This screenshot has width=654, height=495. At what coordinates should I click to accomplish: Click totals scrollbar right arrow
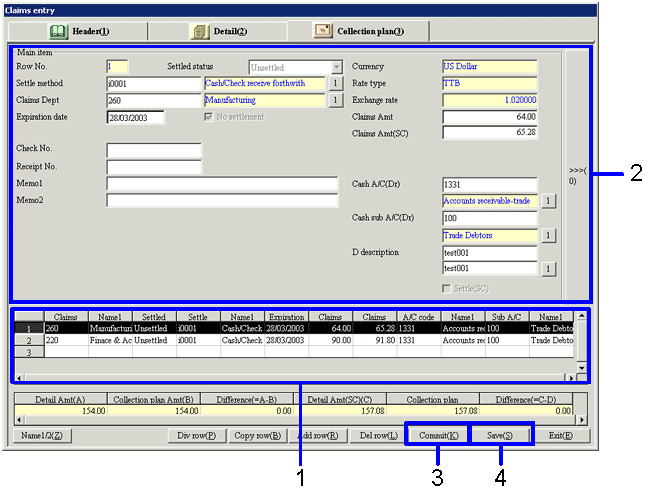pyautogui.click(x=582, y=420)
